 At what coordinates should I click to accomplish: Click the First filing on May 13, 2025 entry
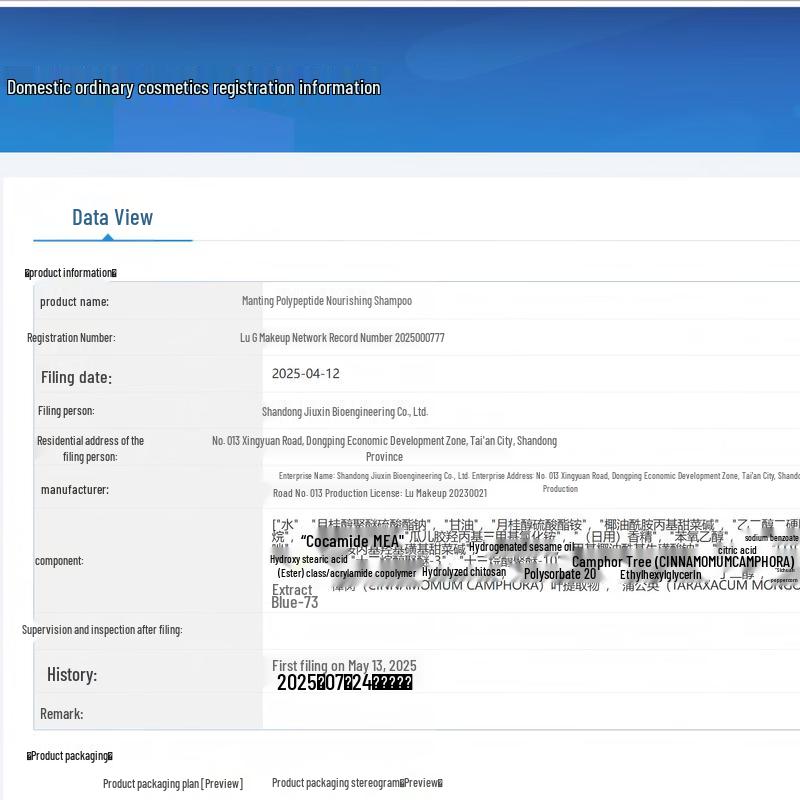click(344, 666)
